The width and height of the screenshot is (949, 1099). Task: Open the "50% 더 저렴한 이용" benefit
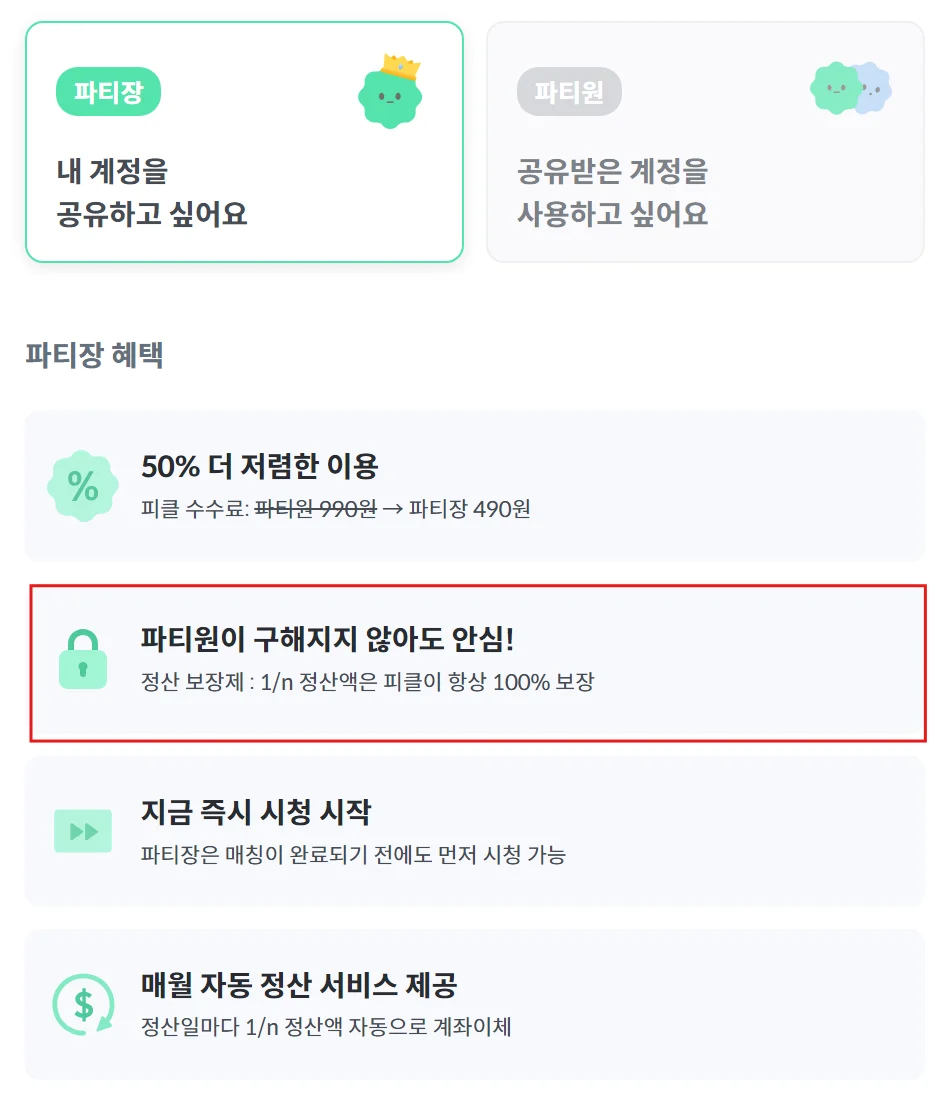point(475,485)
